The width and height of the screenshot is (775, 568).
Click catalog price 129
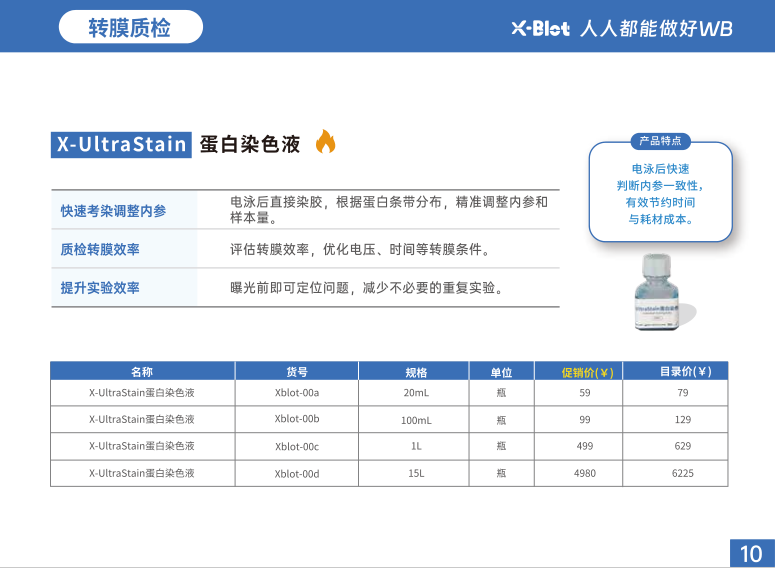(x=683, y=419)
